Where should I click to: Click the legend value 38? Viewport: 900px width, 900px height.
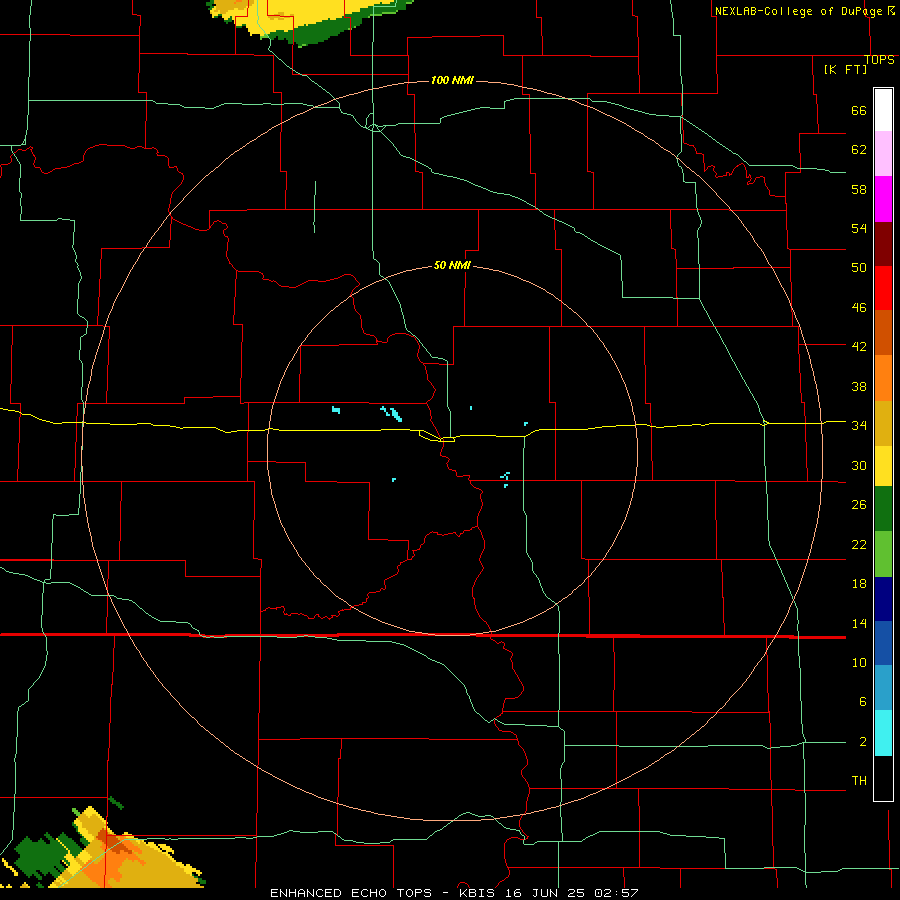(x=859, y=386)
